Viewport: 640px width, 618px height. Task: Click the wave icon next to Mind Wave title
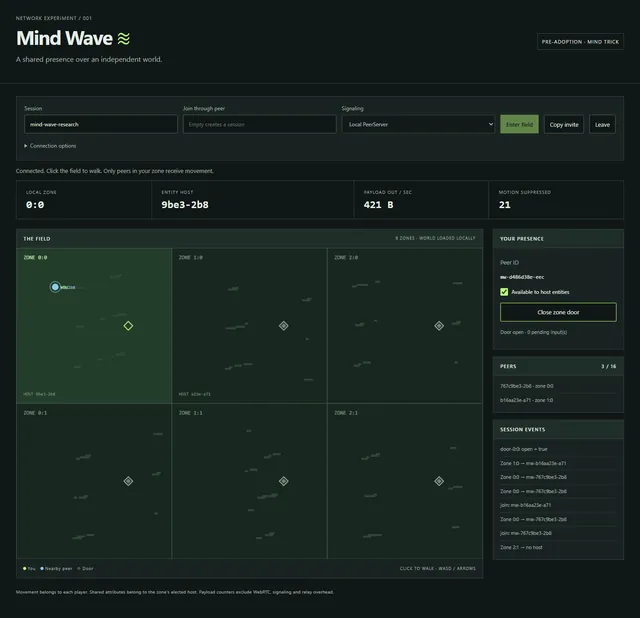[x=124, y=39]
